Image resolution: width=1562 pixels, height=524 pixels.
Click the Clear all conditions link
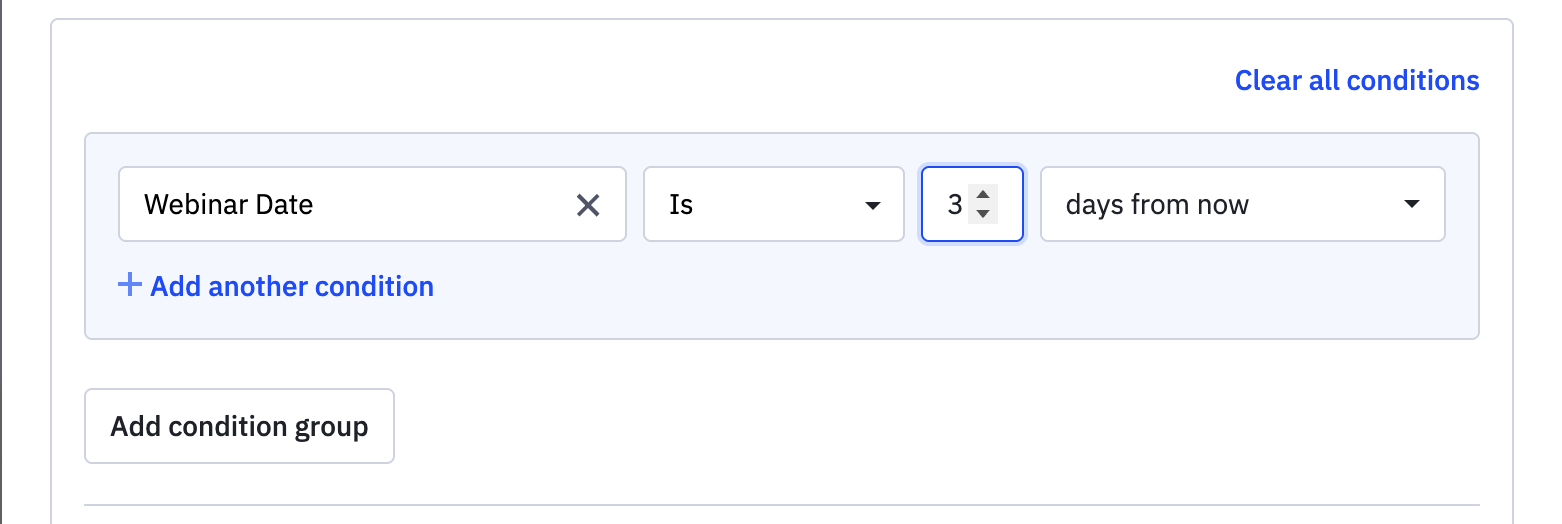pyautogui.click(x=1356, y=80)
